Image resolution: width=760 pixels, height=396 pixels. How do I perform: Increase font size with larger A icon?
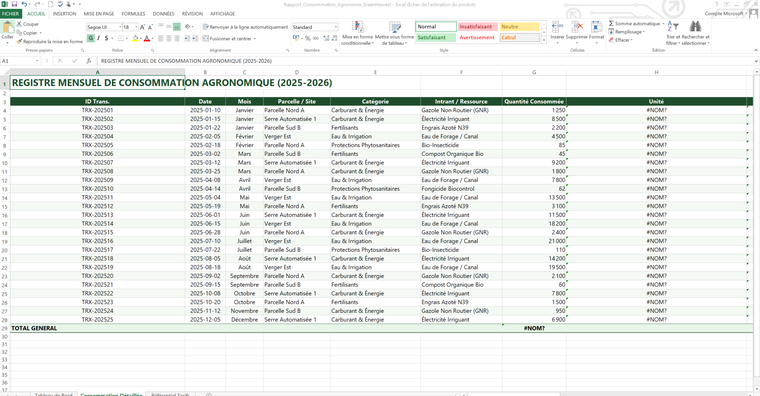142,27
